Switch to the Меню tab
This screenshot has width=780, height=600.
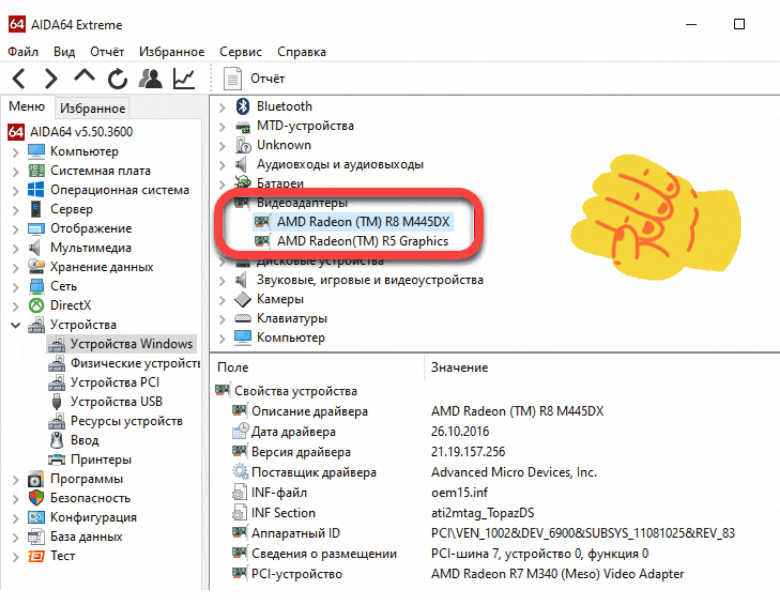point(26,107)
